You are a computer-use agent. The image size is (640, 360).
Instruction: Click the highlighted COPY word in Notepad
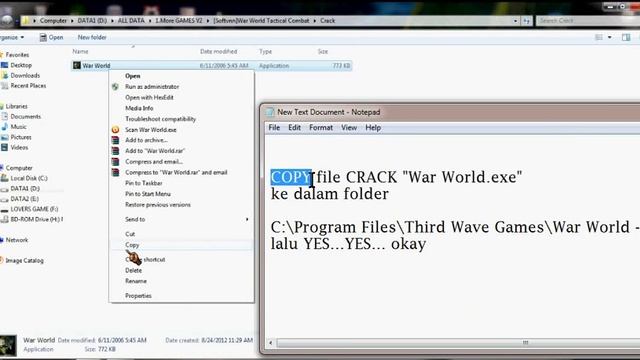click(291, 178)
